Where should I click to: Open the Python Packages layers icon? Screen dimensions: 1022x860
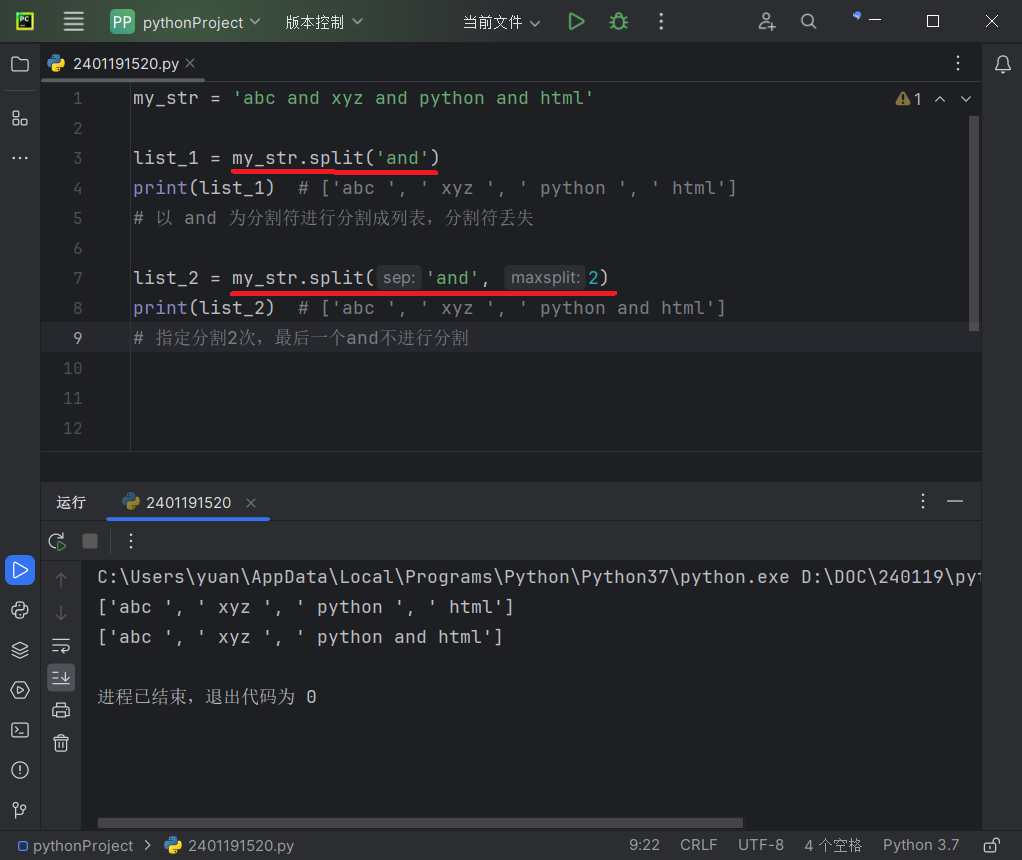click(20, 650)
